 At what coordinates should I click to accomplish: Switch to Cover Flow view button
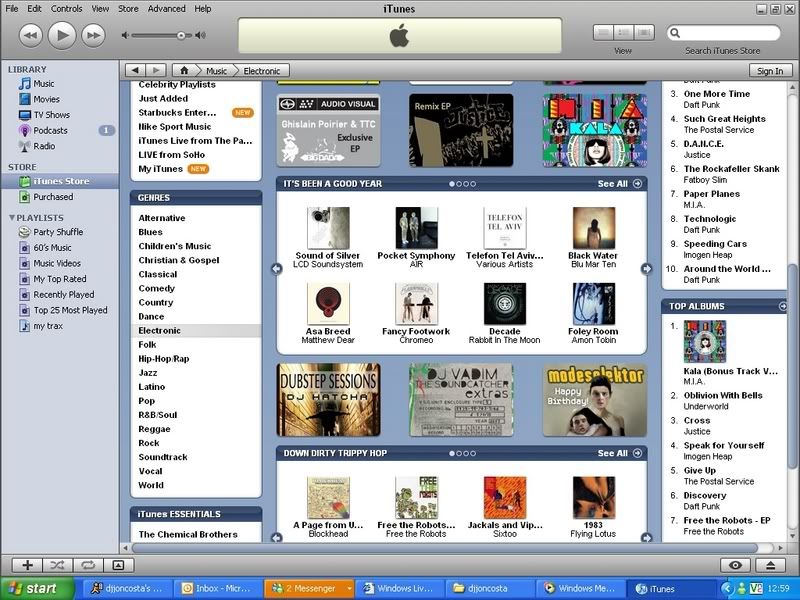pyautogui.click(x=644, y=33)
